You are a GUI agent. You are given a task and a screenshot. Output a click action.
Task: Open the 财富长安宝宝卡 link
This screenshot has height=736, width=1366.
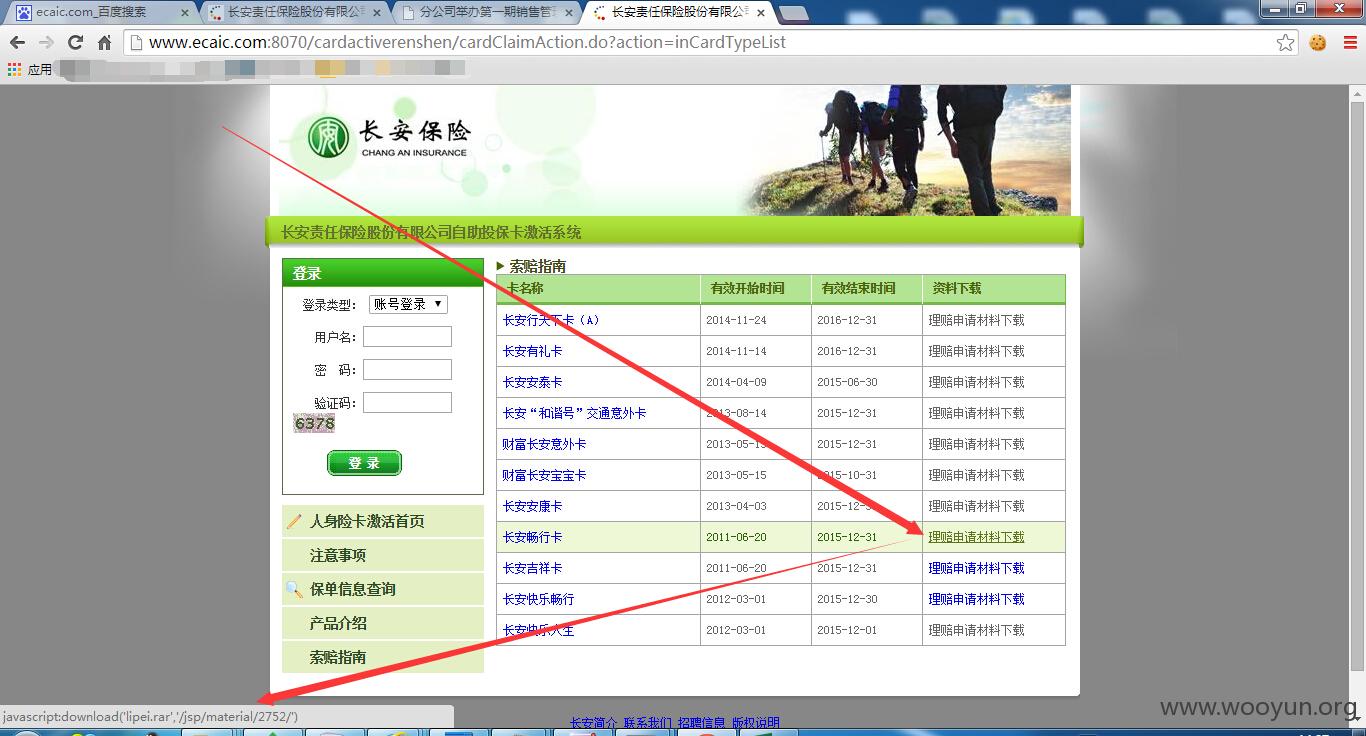[544, 475]
